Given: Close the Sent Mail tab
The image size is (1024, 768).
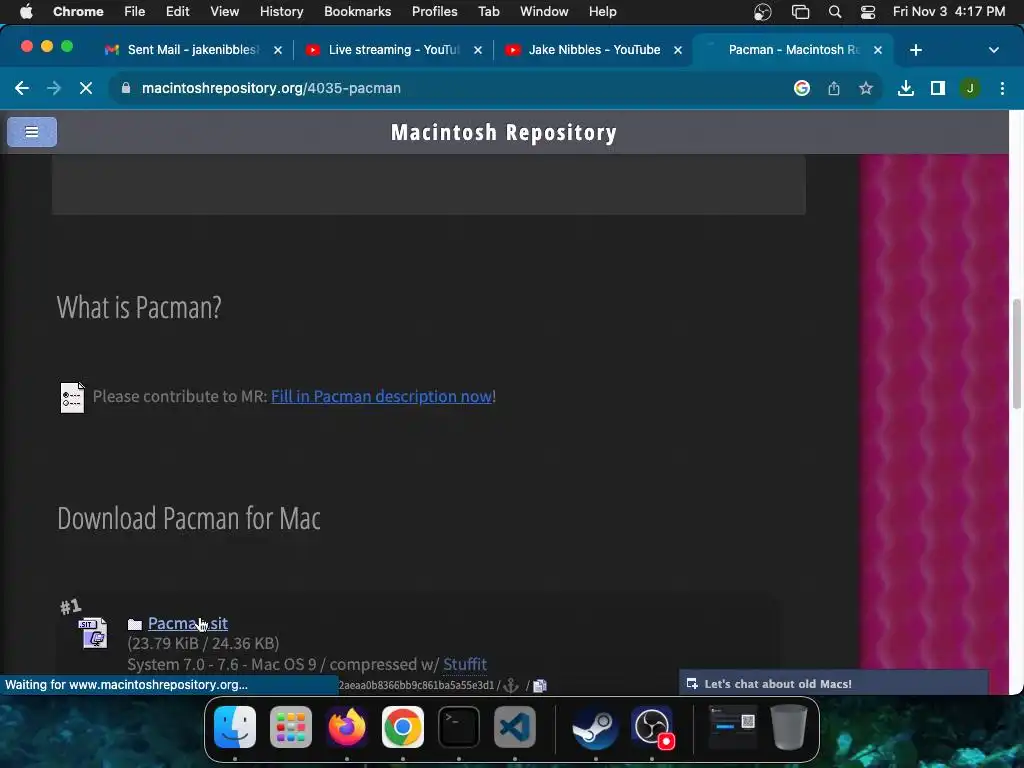Looking at the screenshot, I should [x=278, y=50].
